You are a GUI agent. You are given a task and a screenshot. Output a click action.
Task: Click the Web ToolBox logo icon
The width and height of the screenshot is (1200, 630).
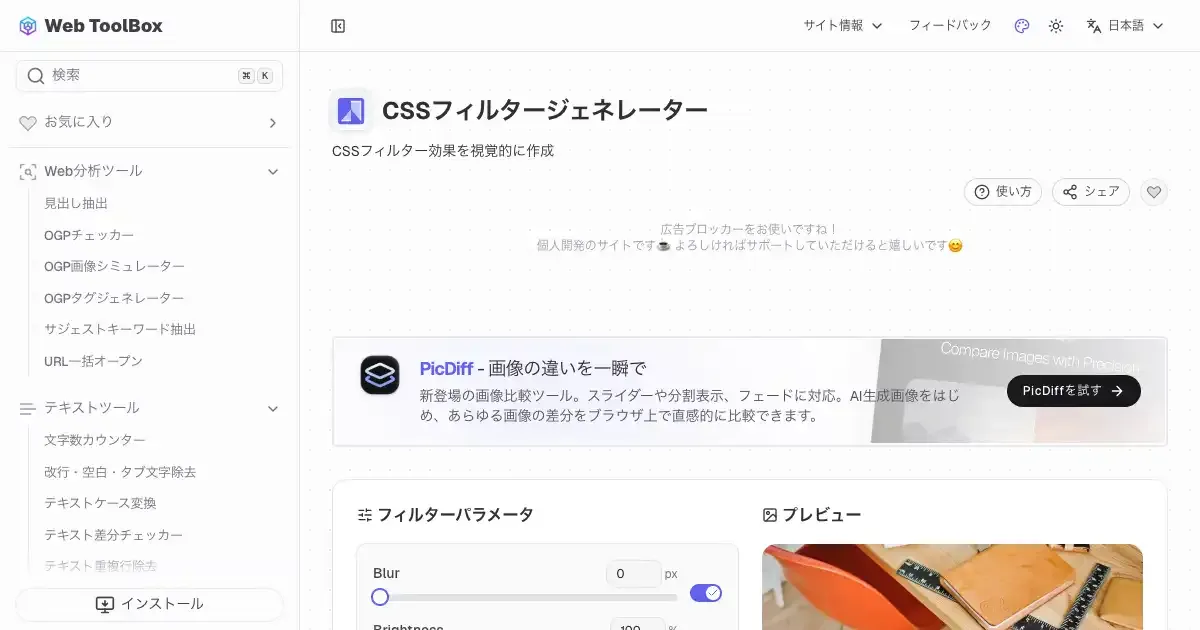(x=28, y=26)
